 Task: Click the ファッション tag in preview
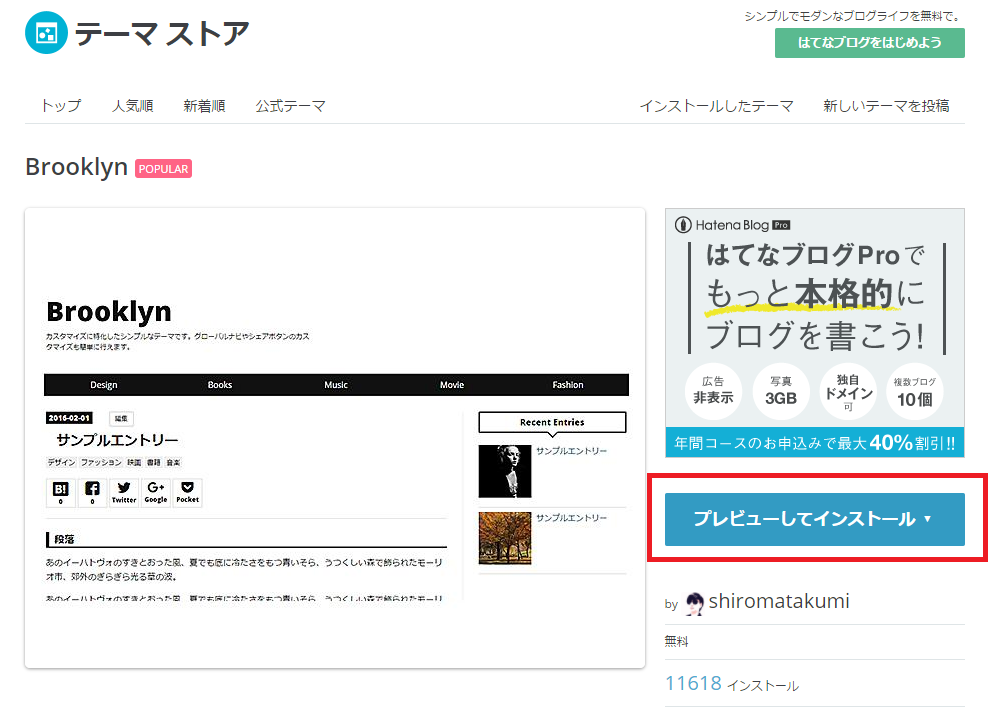coord(101,462)
